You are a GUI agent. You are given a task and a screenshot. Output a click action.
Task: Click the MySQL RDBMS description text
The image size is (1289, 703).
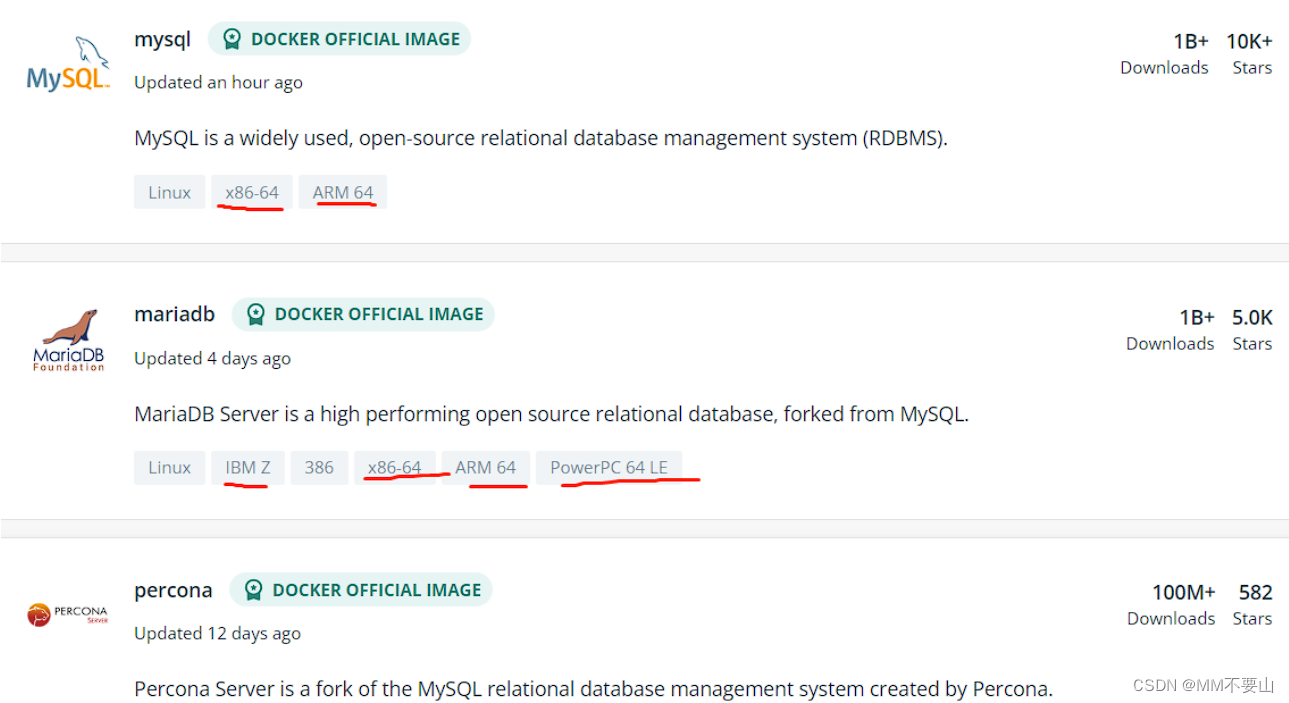(x=540, y=138)
